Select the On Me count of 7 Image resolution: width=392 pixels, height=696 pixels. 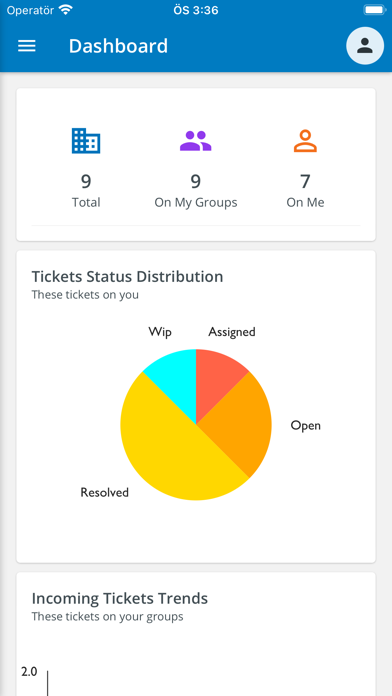click(305, 181)
